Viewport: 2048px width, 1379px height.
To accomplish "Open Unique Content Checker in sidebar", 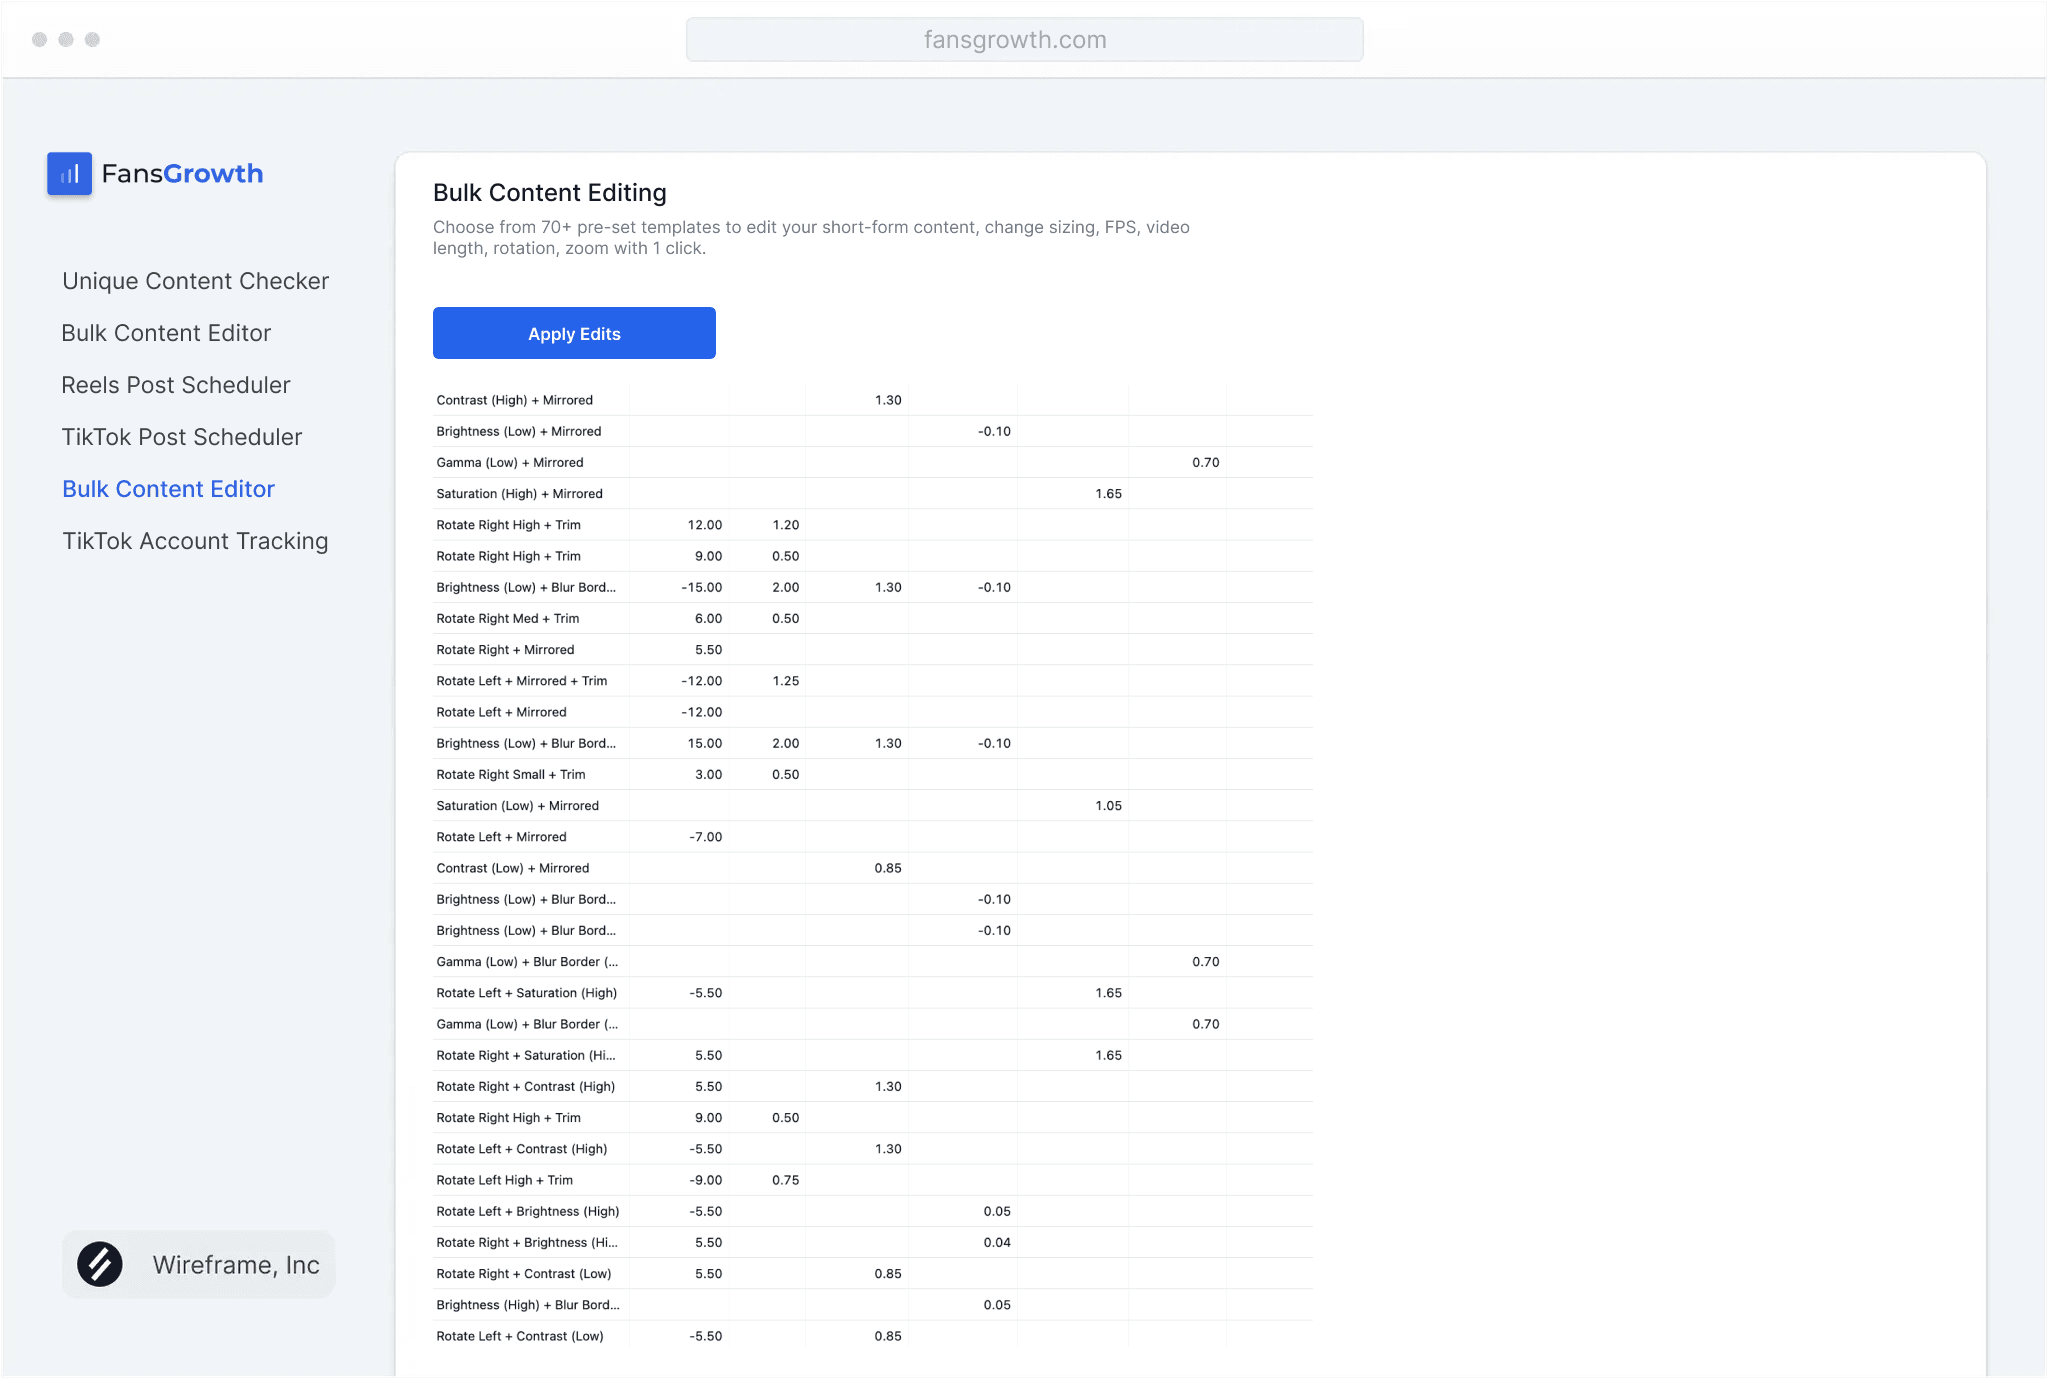I will tap(195, 281).
